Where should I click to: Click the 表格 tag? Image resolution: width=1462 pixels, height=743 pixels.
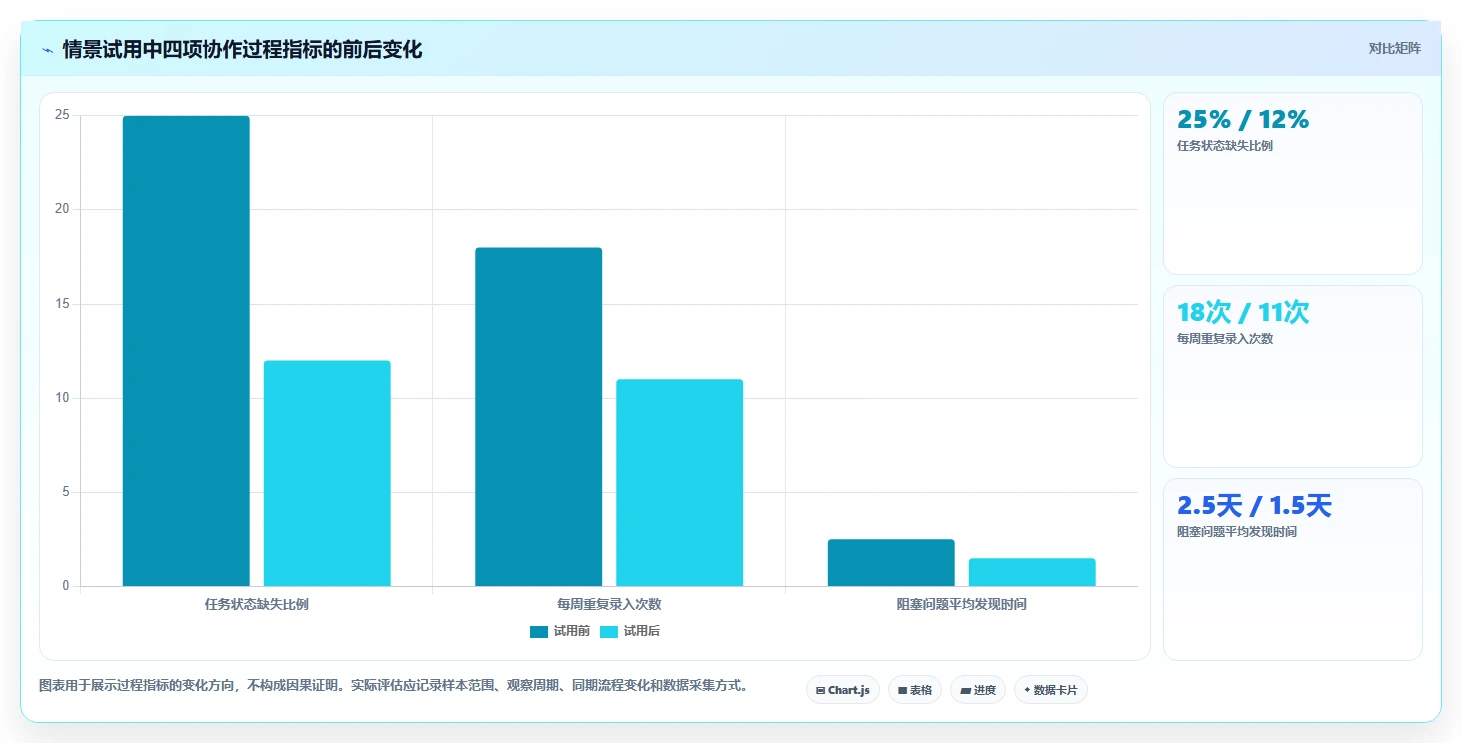[x=915, y=690]
